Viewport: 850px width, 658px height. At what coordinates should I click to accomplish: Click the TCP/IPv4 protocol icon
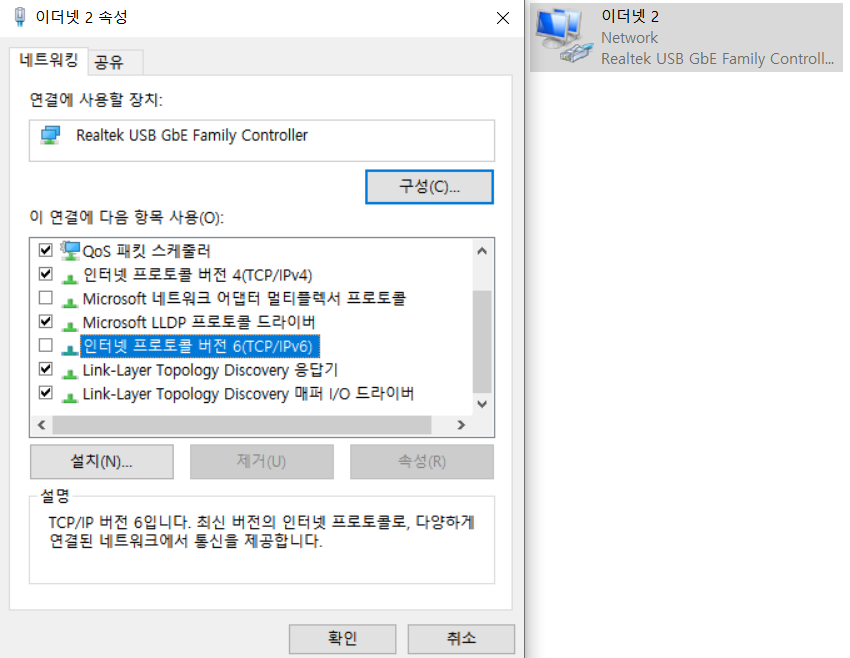tap(69, 278)
